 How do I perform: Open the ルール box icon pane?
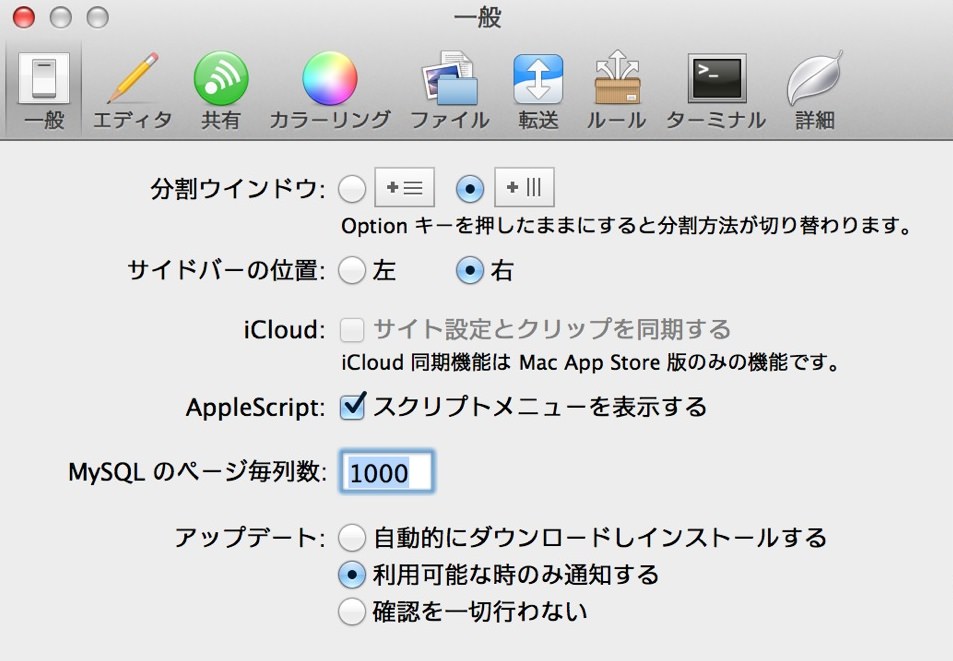pos(616,90)
